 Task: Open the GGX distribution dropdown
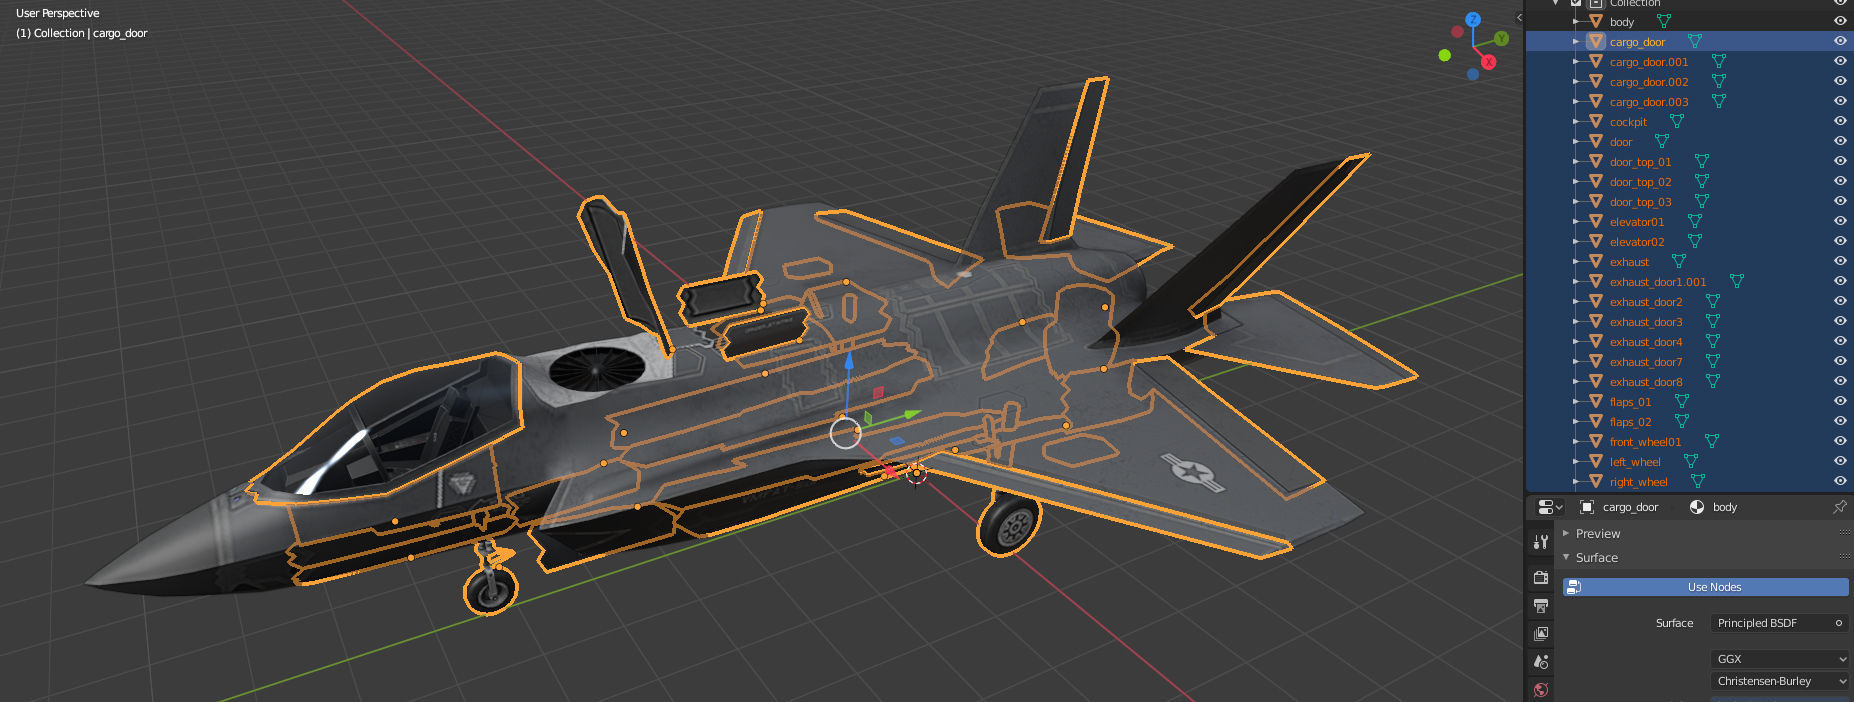[x=1780, y=659]
